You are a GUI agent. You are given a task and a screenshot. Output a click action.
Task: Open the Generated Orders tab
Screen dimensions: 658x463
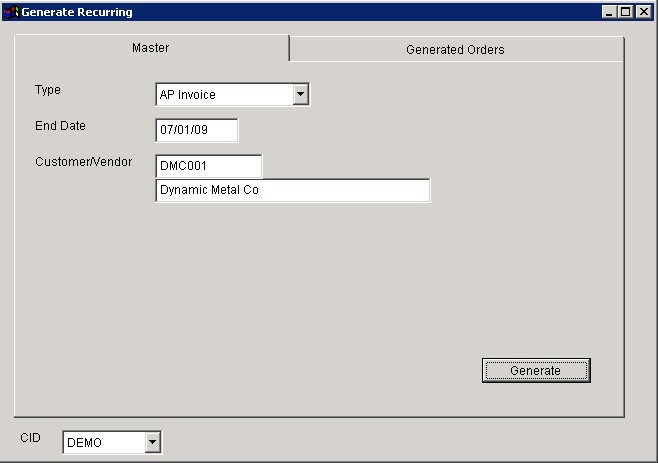point(455,49)
